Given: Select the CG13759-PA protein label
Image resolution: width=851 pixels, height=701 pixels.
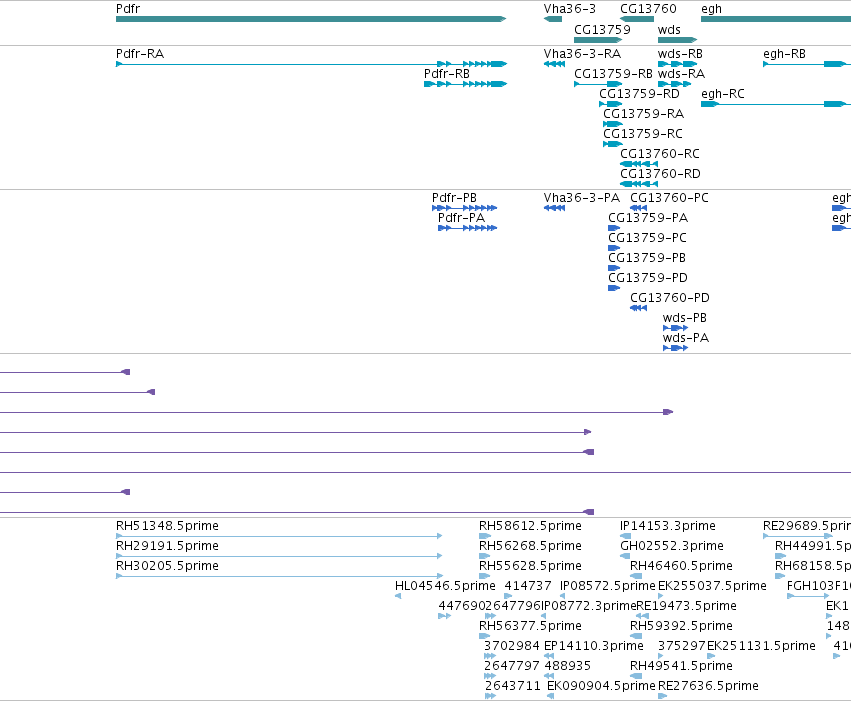Looking at the screenshot, I should tap(647, 218).
